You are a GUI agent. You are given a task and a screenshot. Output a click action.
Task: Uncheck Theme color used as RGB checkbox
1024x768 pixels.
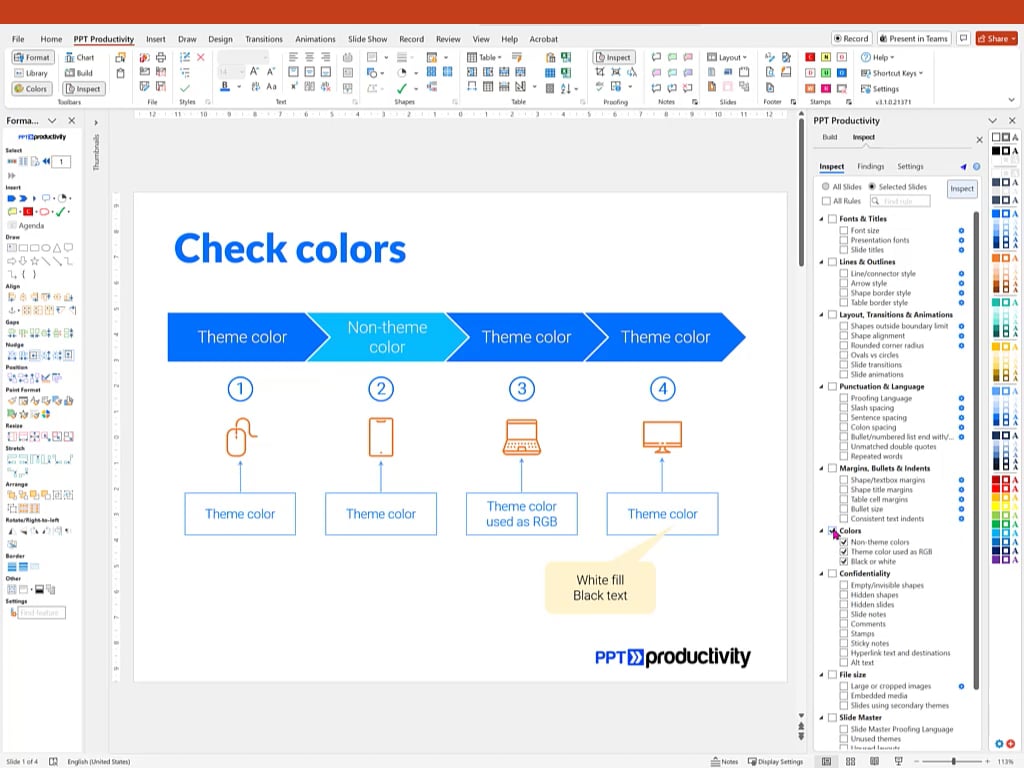point(844,552)
